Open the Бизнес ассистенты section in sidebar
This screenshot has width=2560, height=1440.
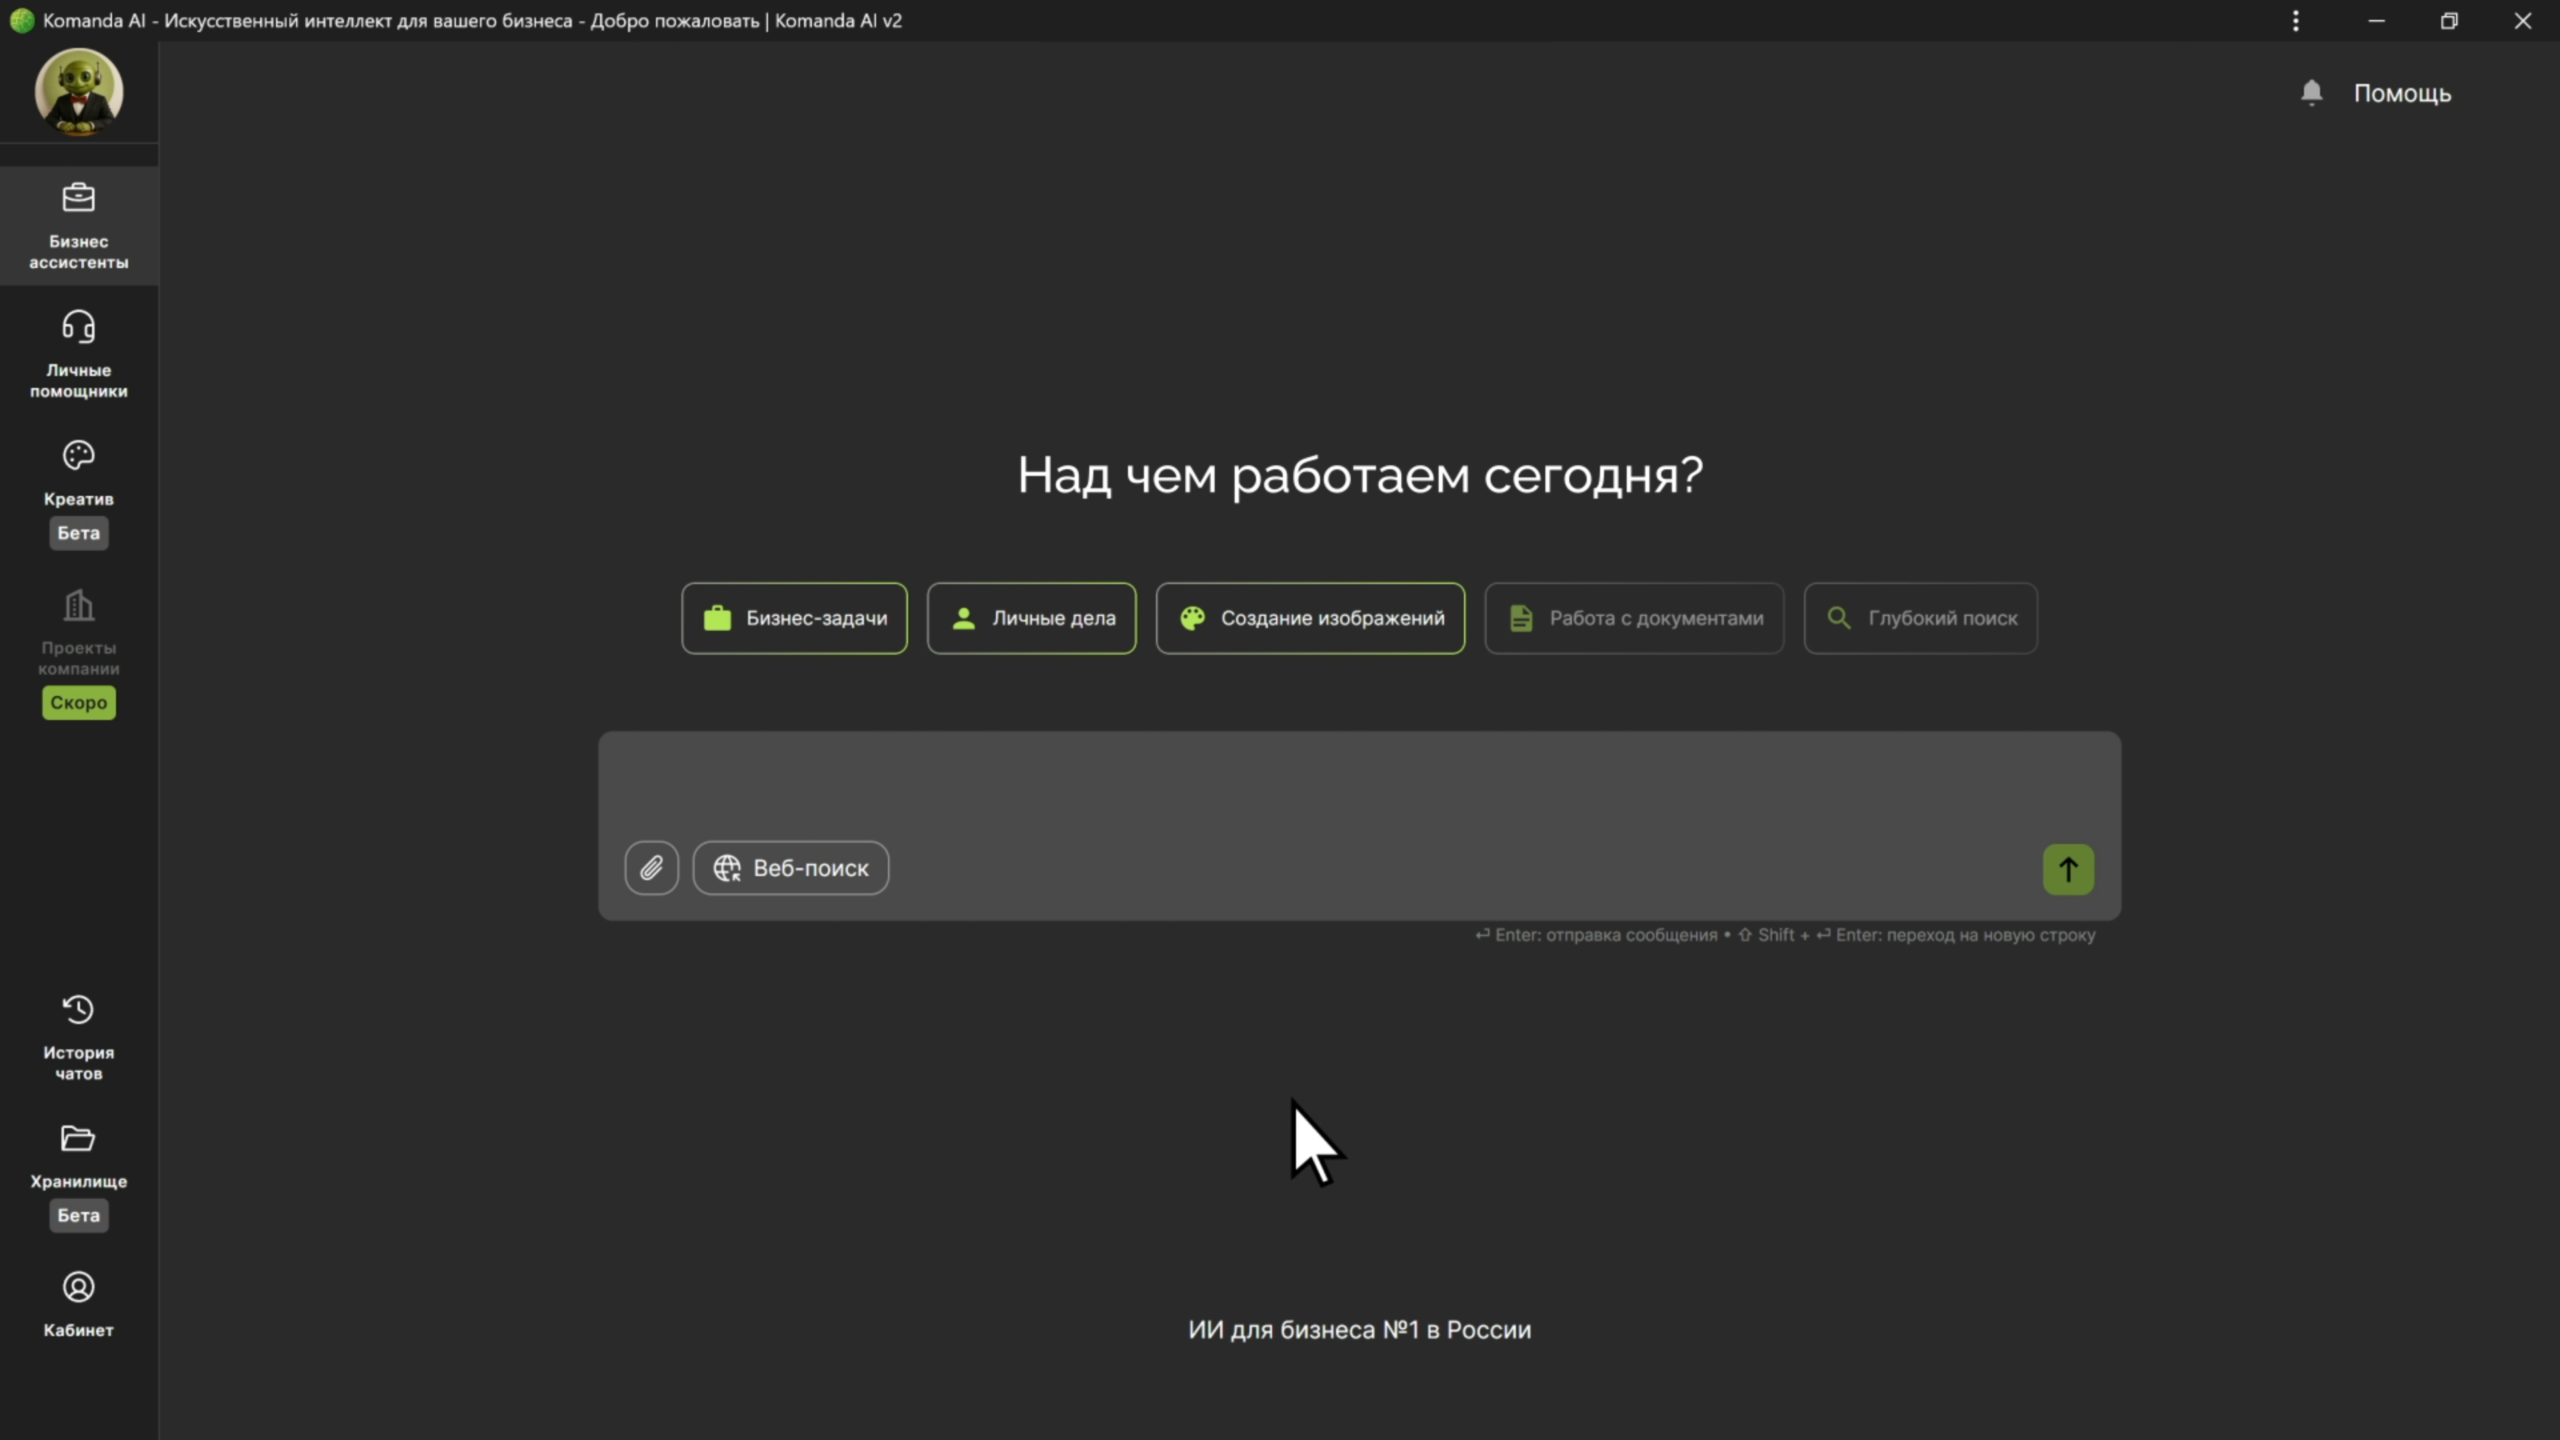[x=78, y=226]
